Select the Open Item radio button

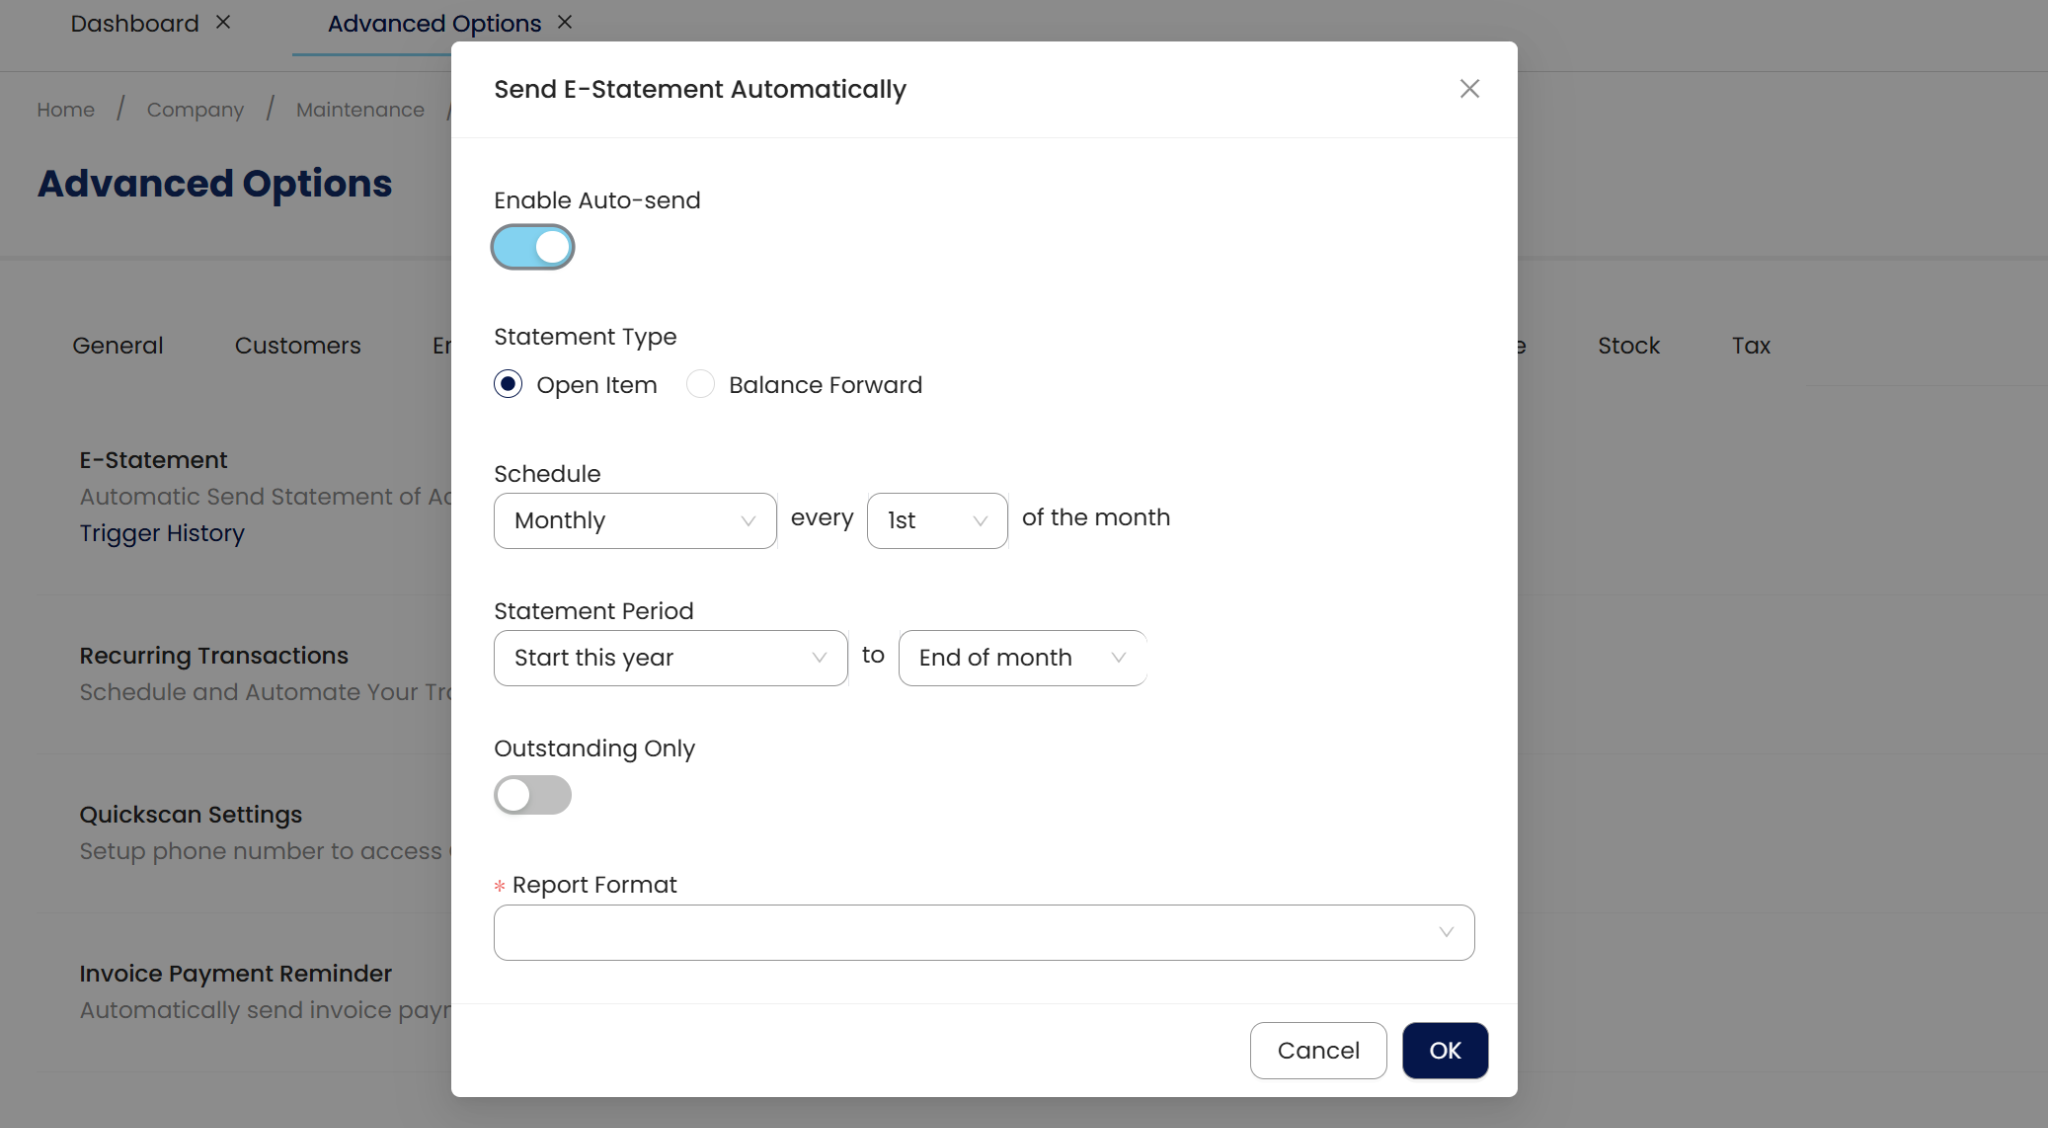point(508,384)
